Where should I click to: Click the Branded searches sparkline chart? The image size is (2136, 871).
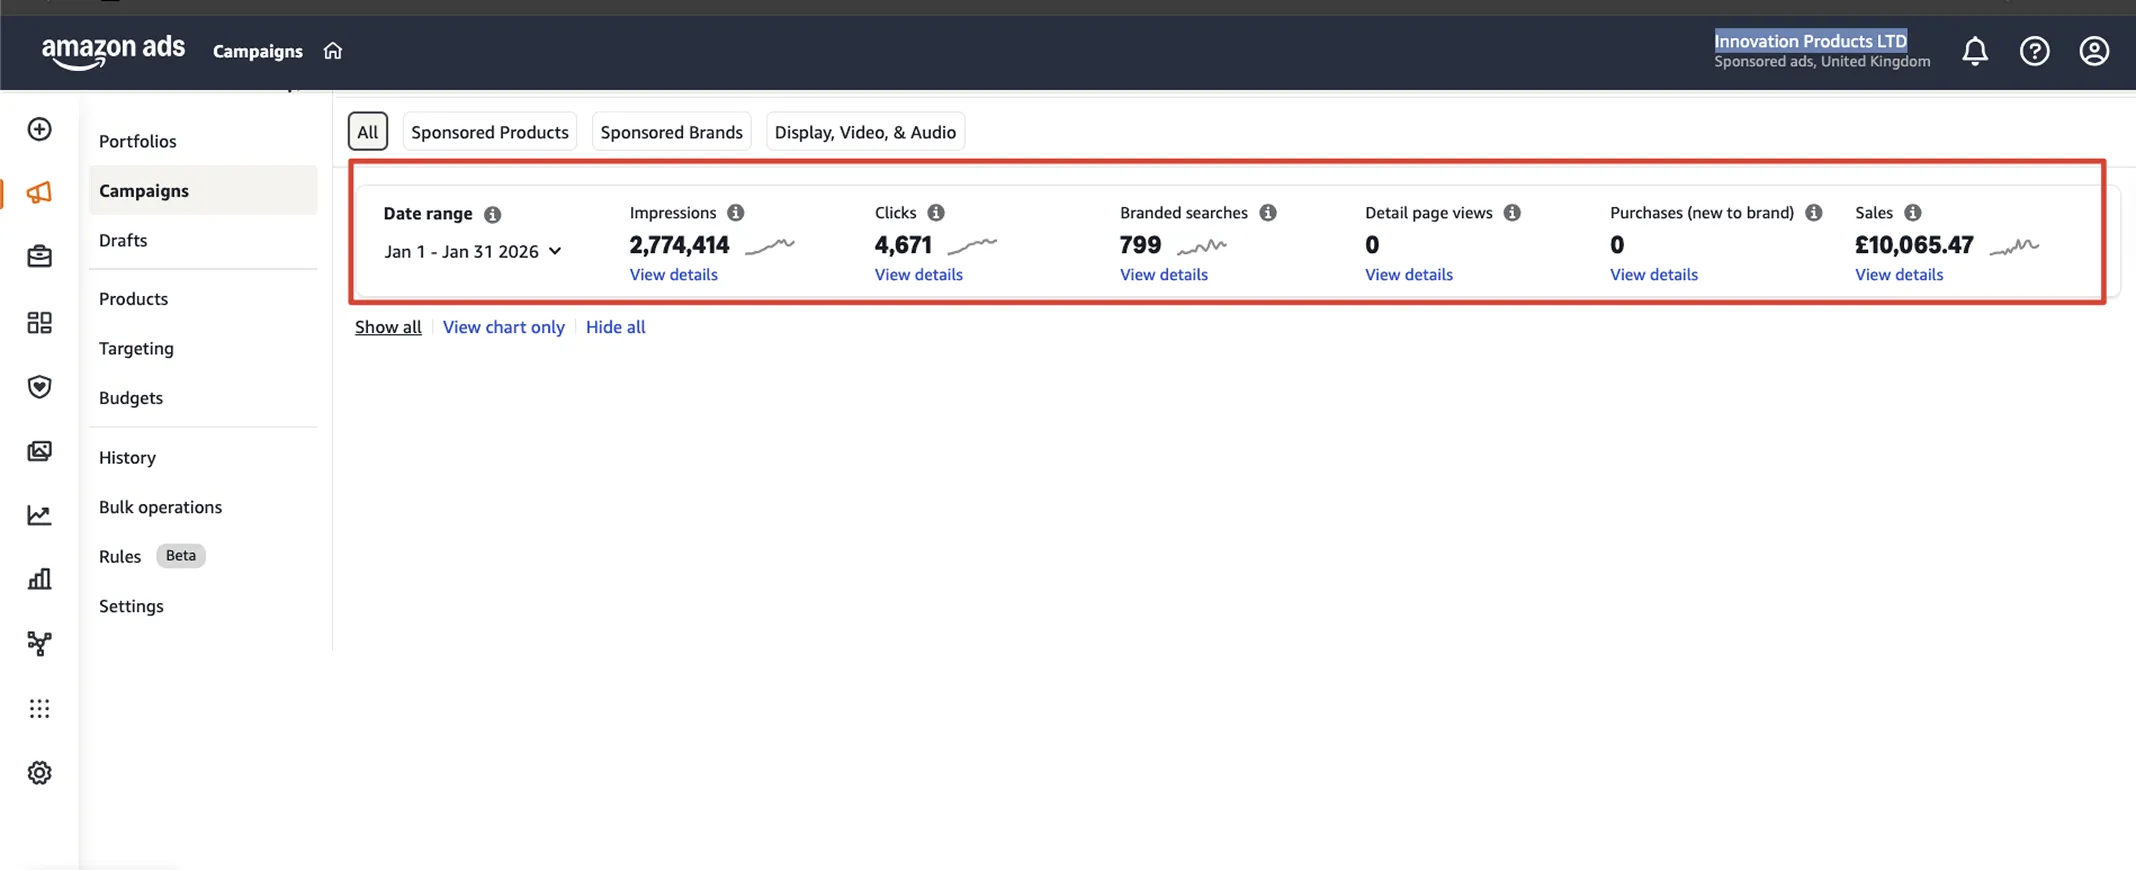(1202, 245)
